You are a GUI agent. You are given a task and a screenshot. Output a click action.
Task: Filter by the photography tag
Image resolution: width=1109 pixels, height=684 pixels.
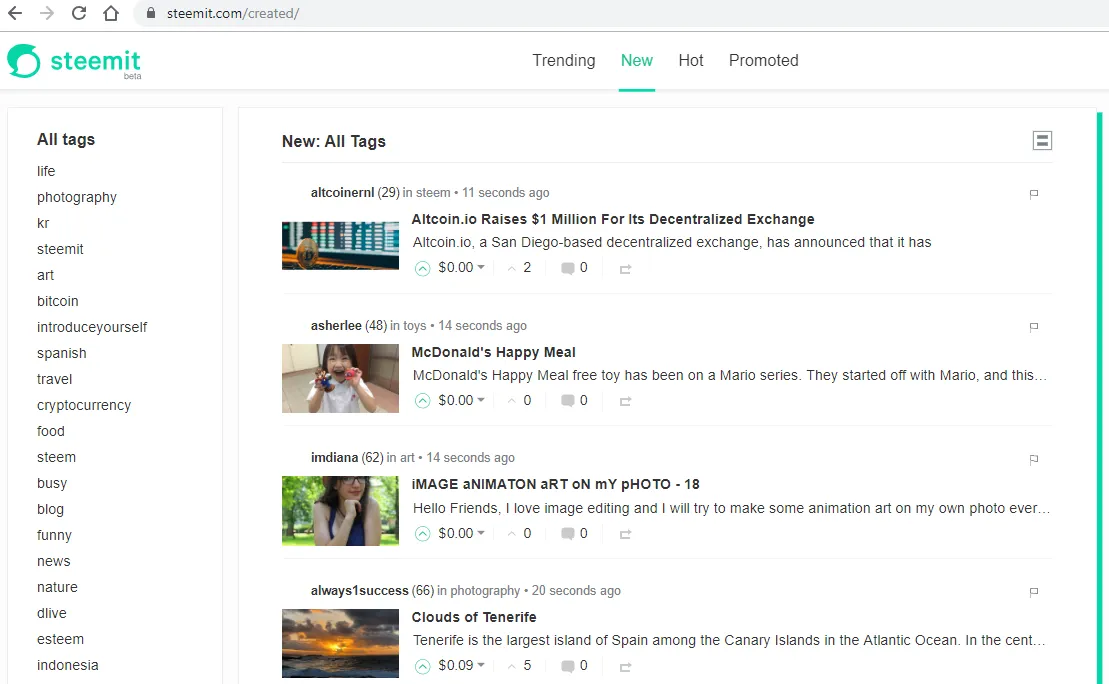click(x=76, y=197)
